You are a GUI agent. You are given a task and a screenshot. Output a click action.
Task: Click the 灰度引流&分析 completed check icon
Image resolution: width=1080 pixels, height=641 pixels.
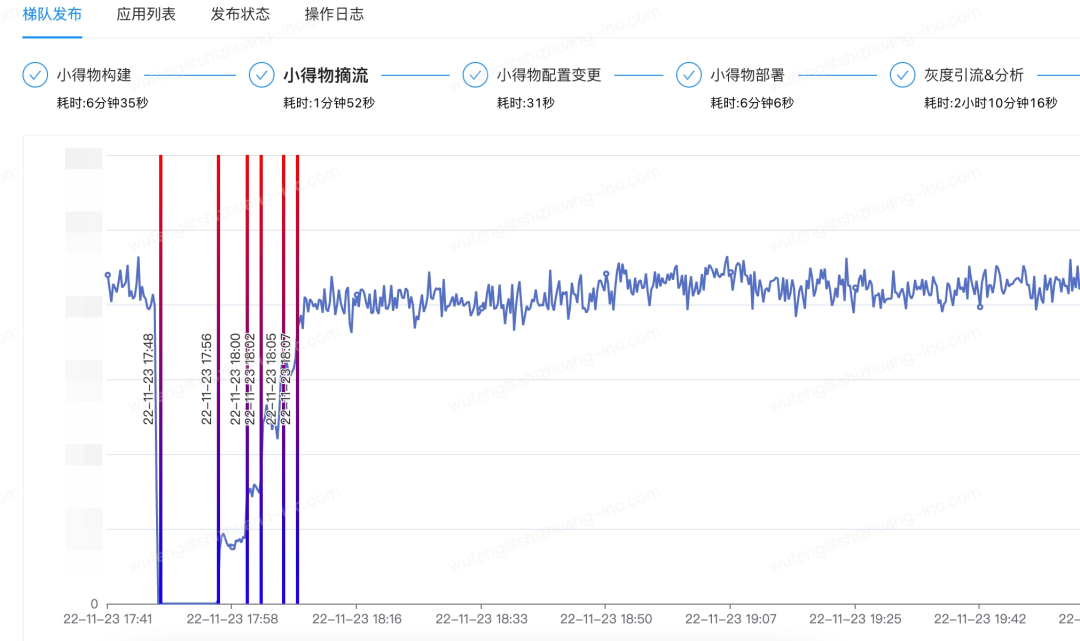point(903,75)
